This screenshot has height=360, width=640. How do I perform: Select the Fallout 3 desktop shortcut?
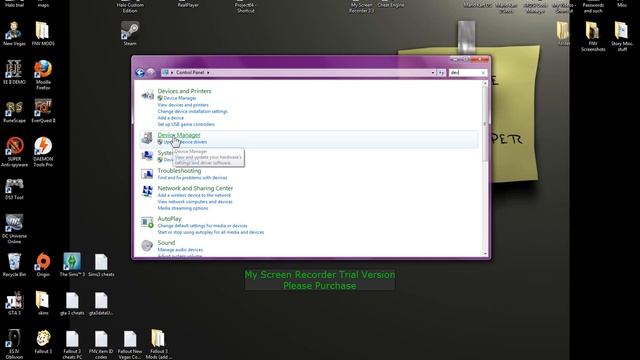(43, 342)
